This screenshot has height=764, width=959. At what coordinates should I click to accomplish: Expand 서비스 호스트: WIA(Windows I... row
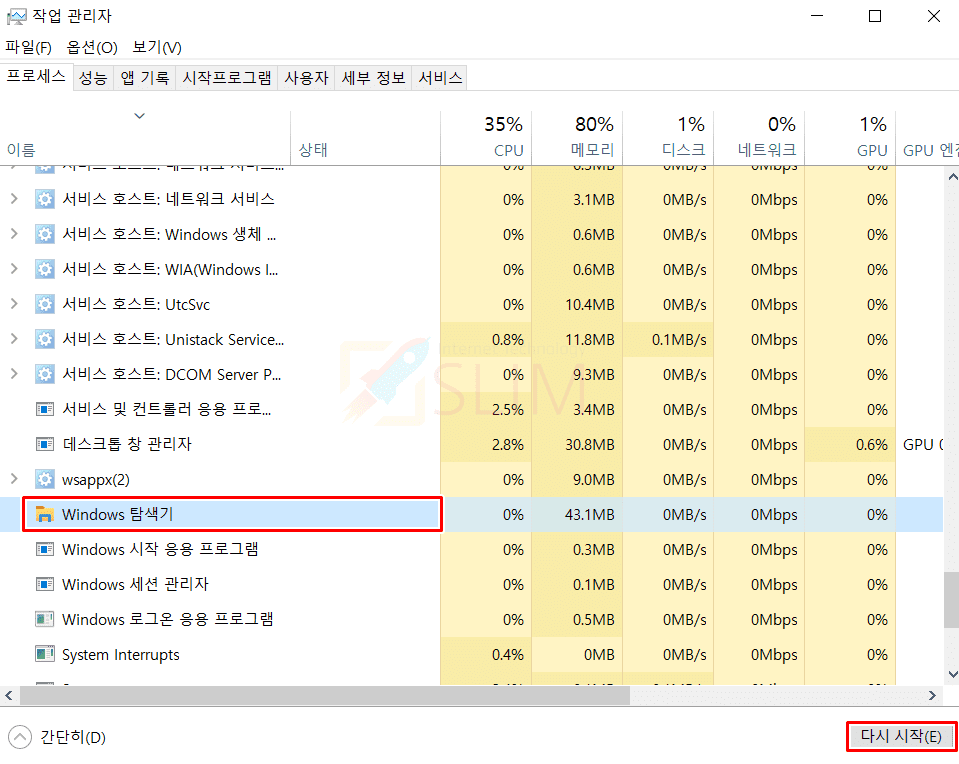click(x=14, y=269)
